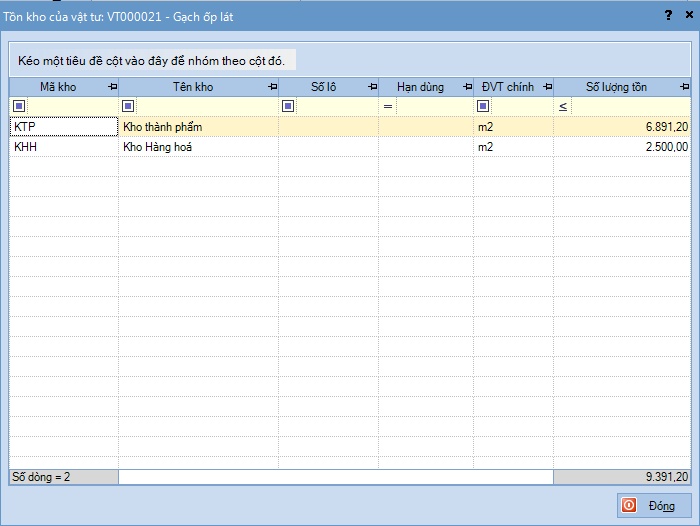This screenshot has width=700, height=526.
Task: Open filter operator for Số lô column
Action: tap(288, 107)
